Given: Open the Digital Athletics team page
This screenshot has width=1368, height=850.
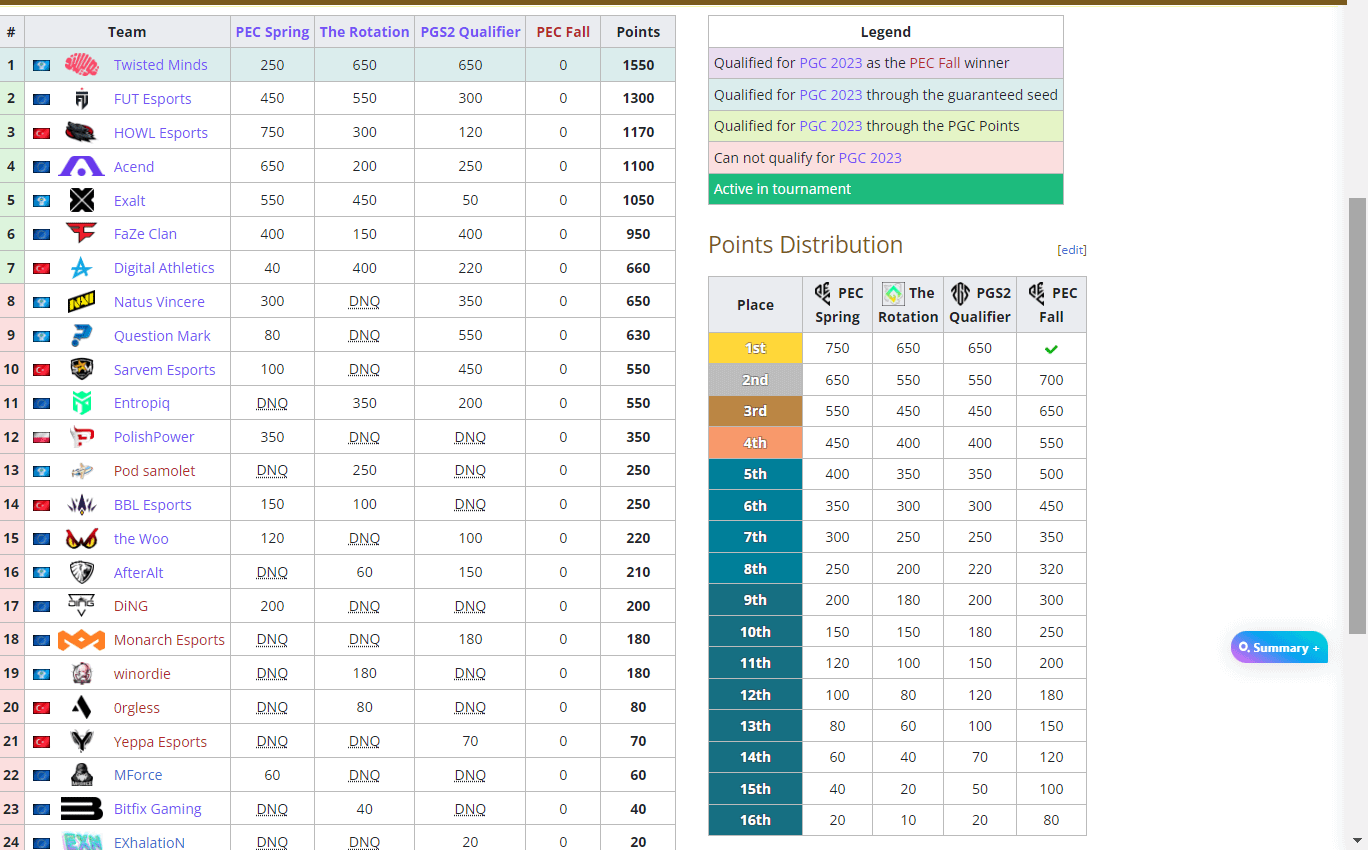Looking at the screenshot, I should pos(164,268).
